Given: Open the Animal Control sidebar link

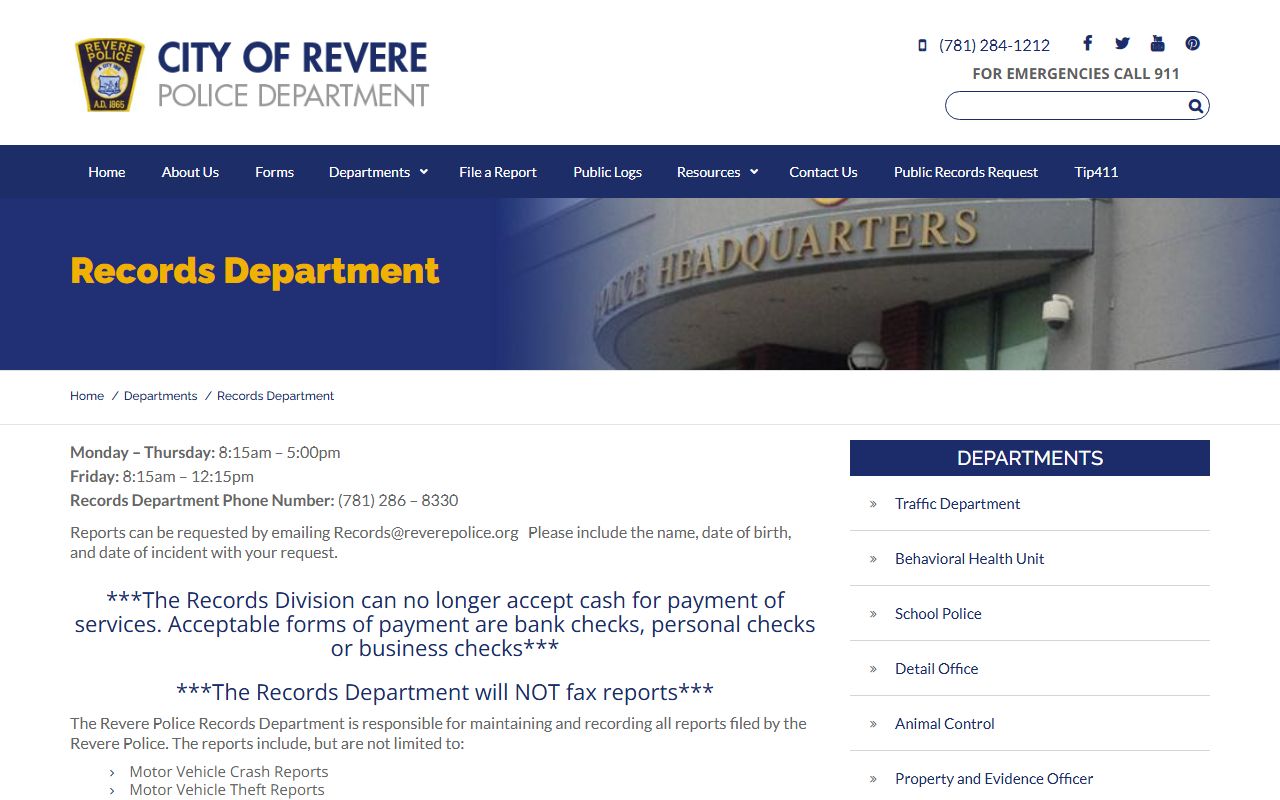Looking at the screenshot, I should pos(944,724).
